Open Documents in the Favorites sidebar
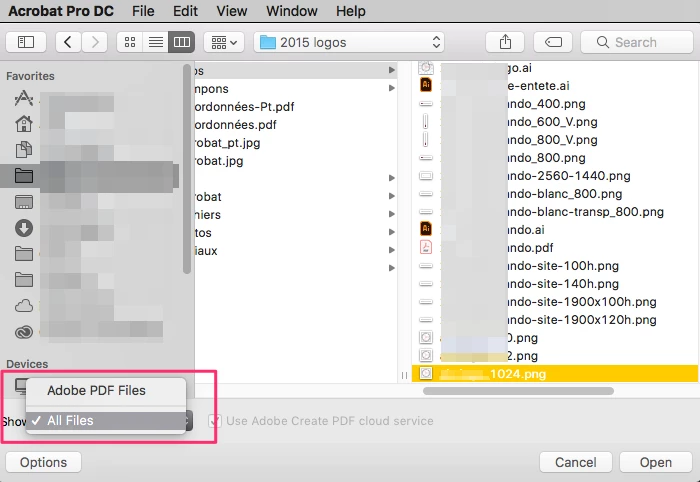The height and width of the screenshot is (482, 700). tap(24, 150)
